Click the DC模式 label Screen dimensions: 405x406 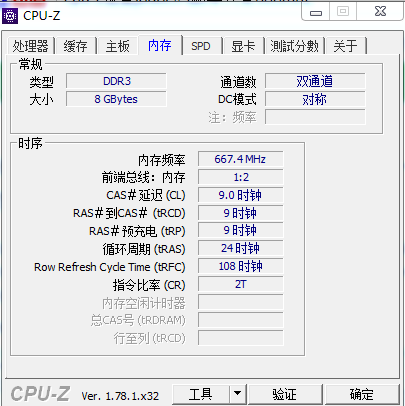237,100
